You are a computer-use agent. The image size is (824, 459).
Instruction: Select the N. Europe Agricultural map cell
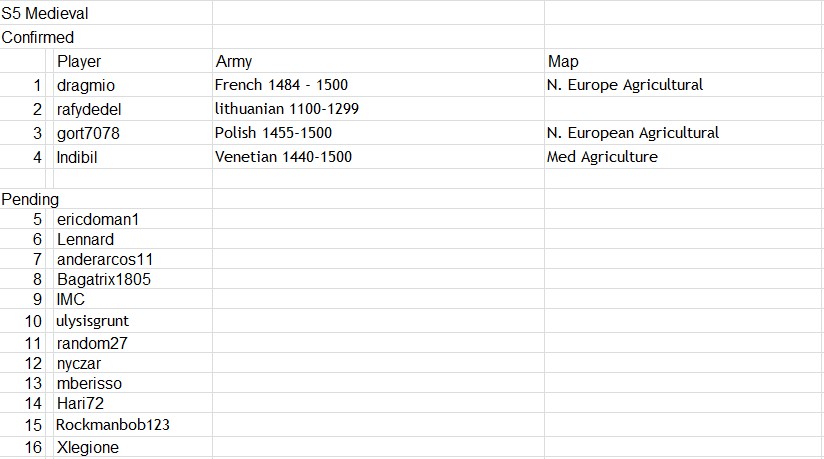pyautogui.click(x=684, y=85)
